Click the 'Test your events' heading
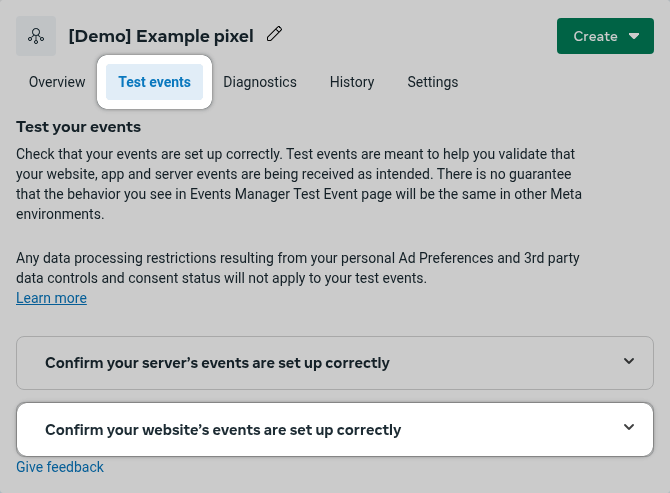This screenshot has width=670, height=493. (79, 127)
